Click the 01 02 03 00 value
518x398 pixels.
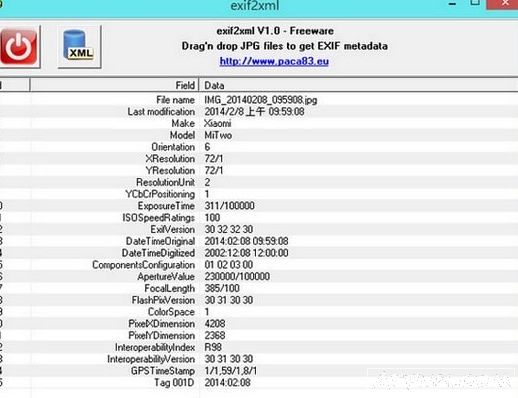229,265
